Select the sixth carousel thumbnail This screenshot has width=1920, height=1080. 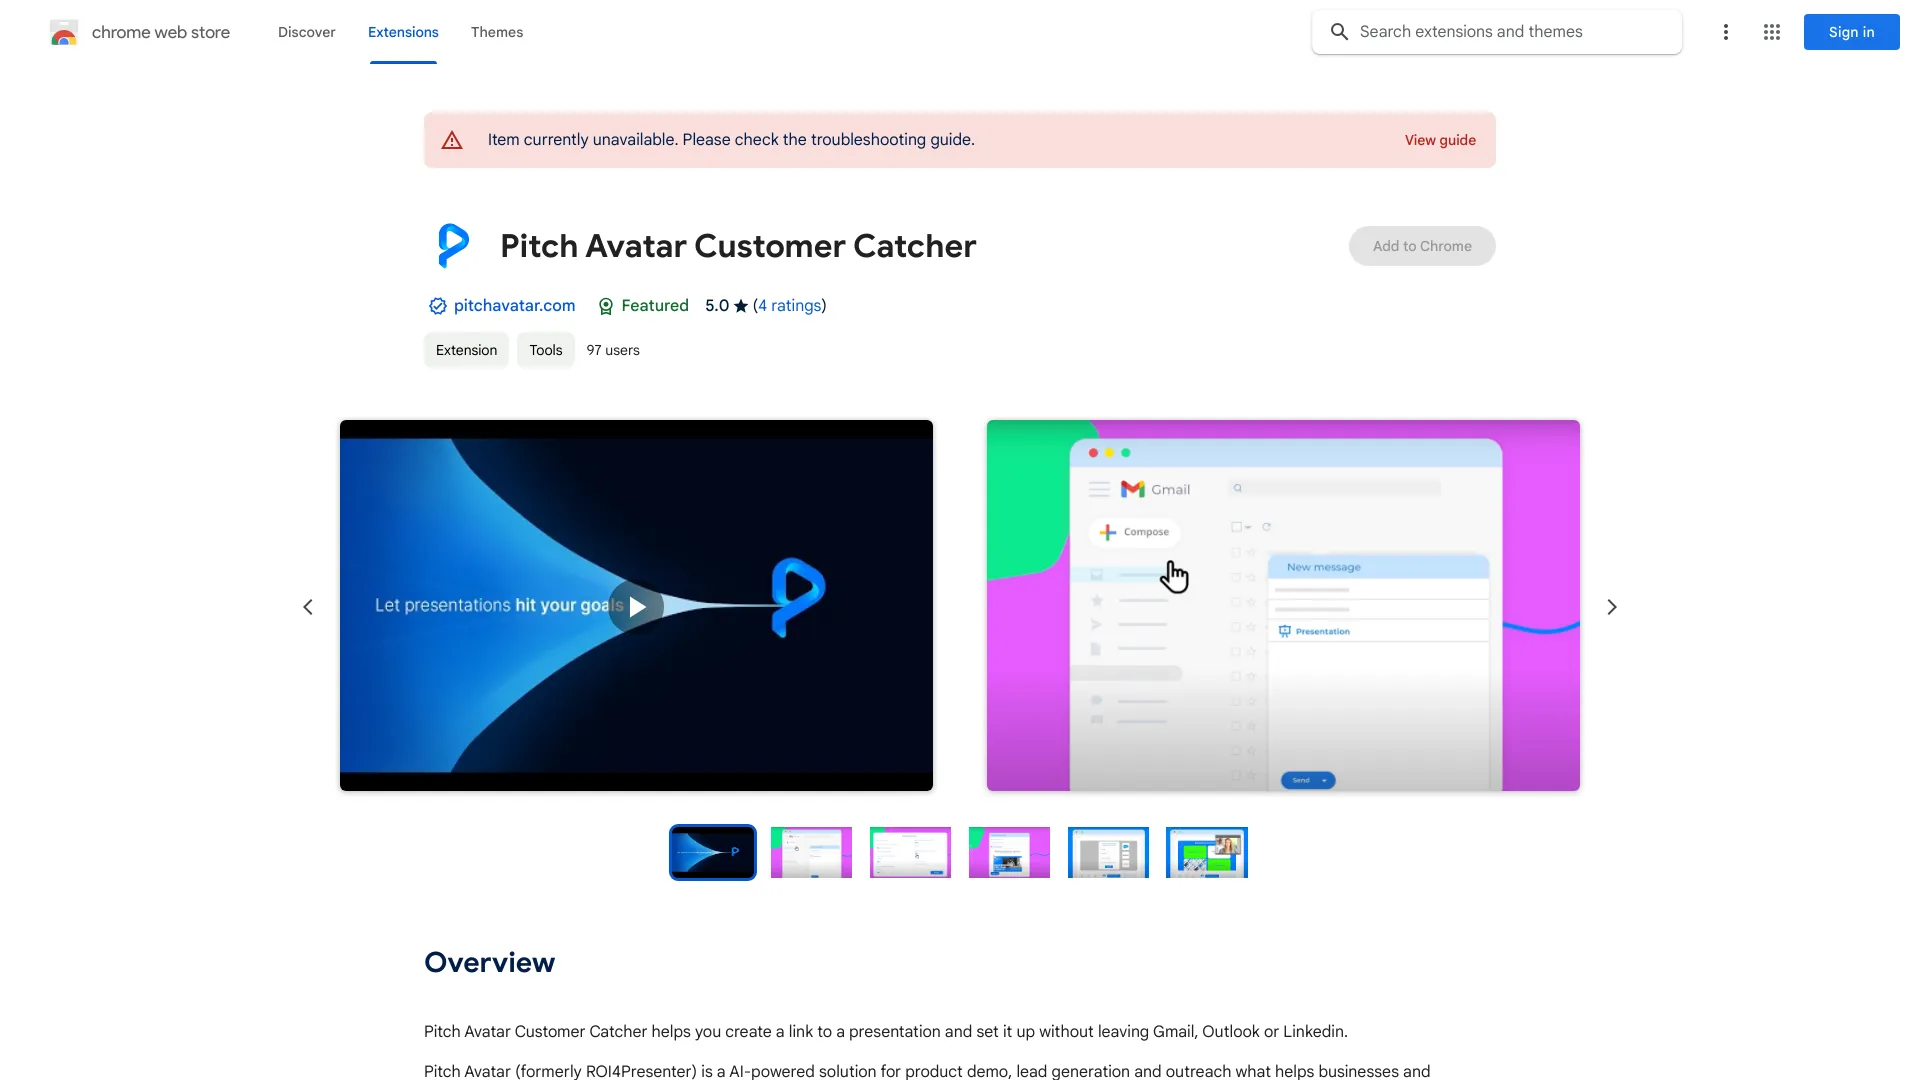tap(1207, 852)
